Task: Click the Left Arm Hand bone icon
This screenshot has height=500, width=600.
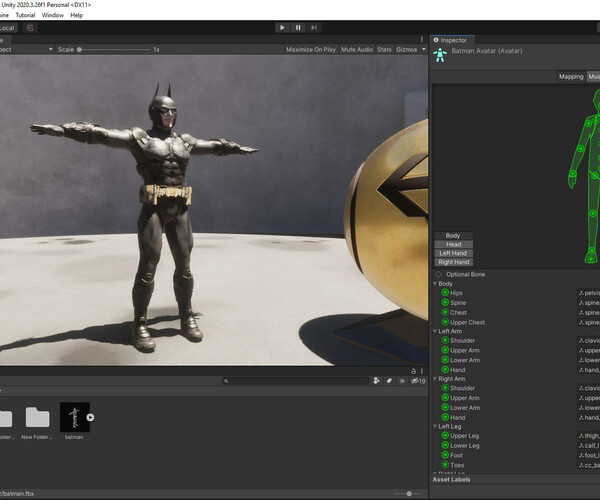Action: click(445, 370)
